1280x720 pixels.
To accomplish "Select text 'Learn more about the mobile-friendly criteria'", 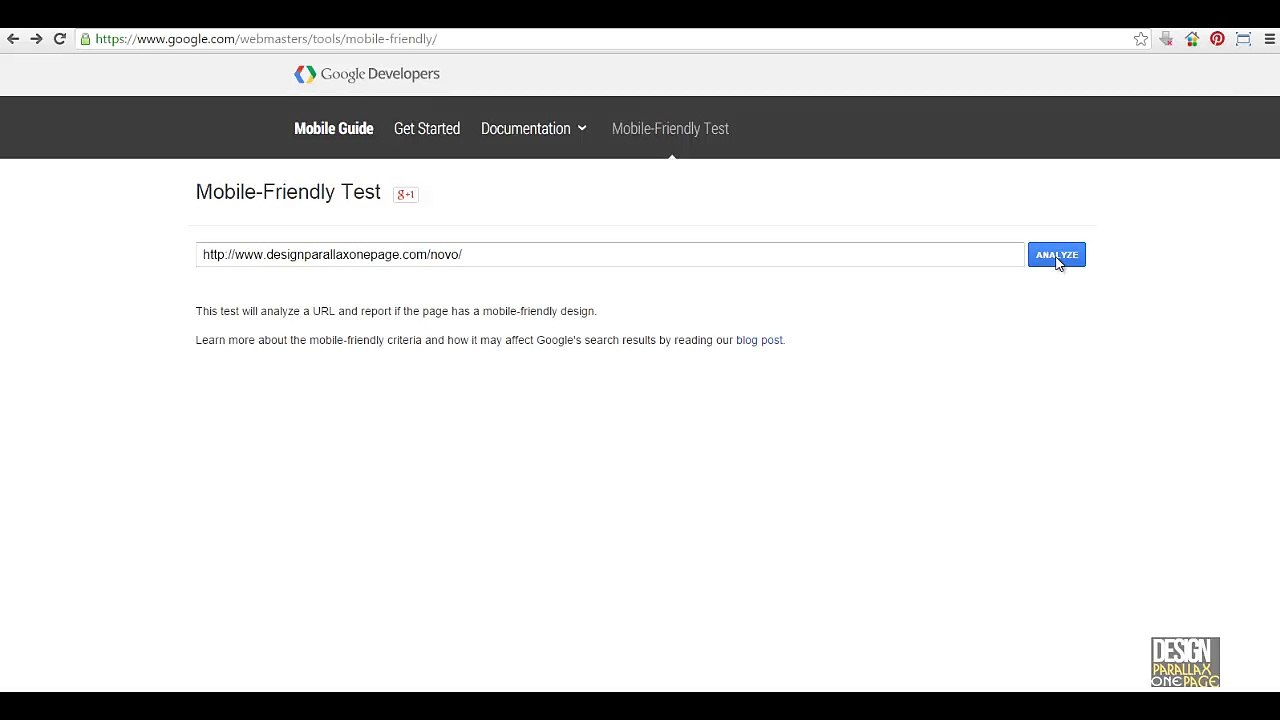I will [x=309, y=340].
